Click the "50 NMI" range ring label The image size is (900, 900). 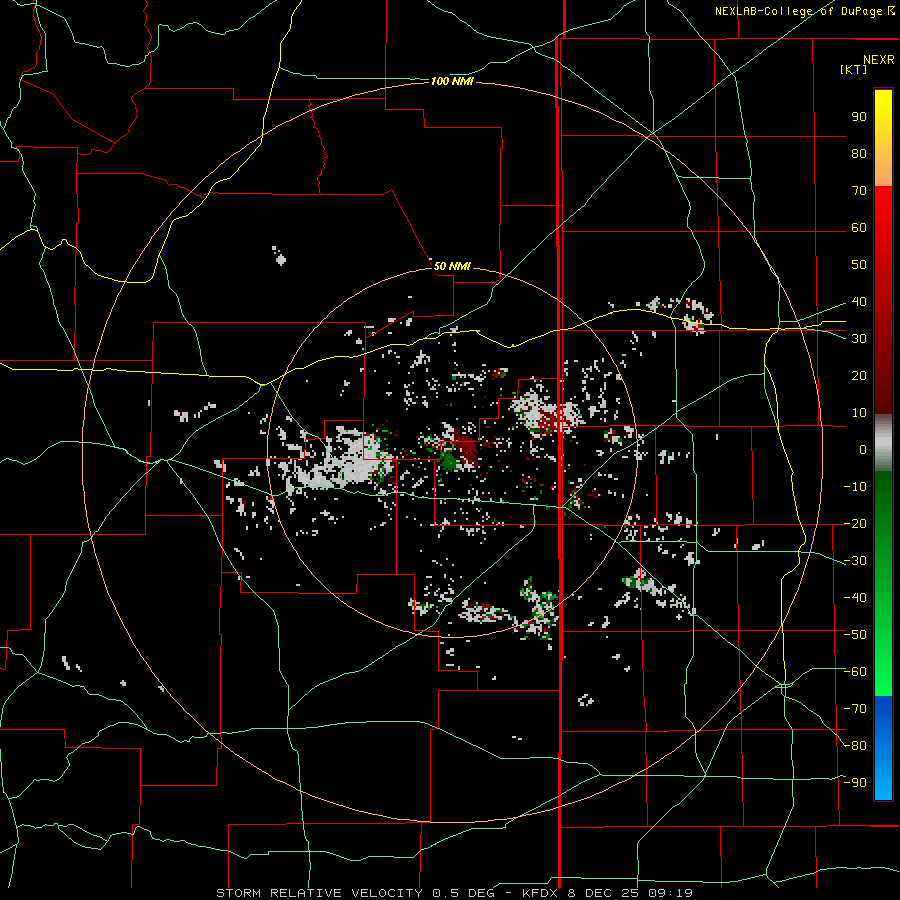click(x=452, y=266)
